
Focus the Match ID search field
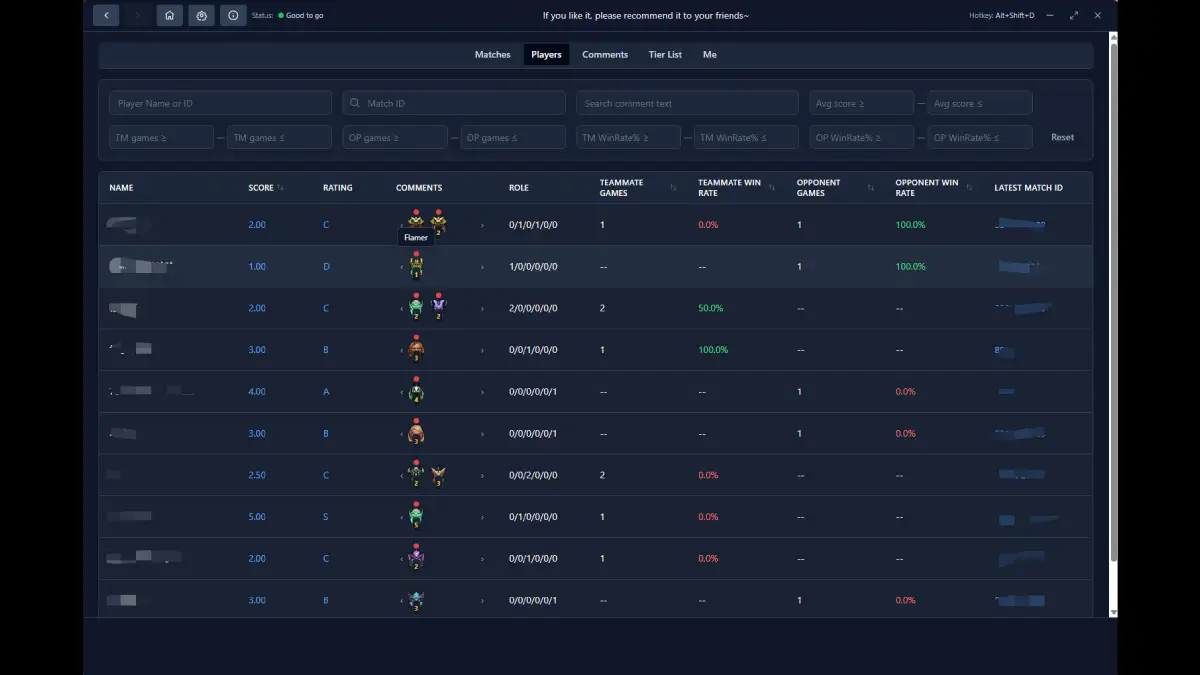[x=454, y=103]
